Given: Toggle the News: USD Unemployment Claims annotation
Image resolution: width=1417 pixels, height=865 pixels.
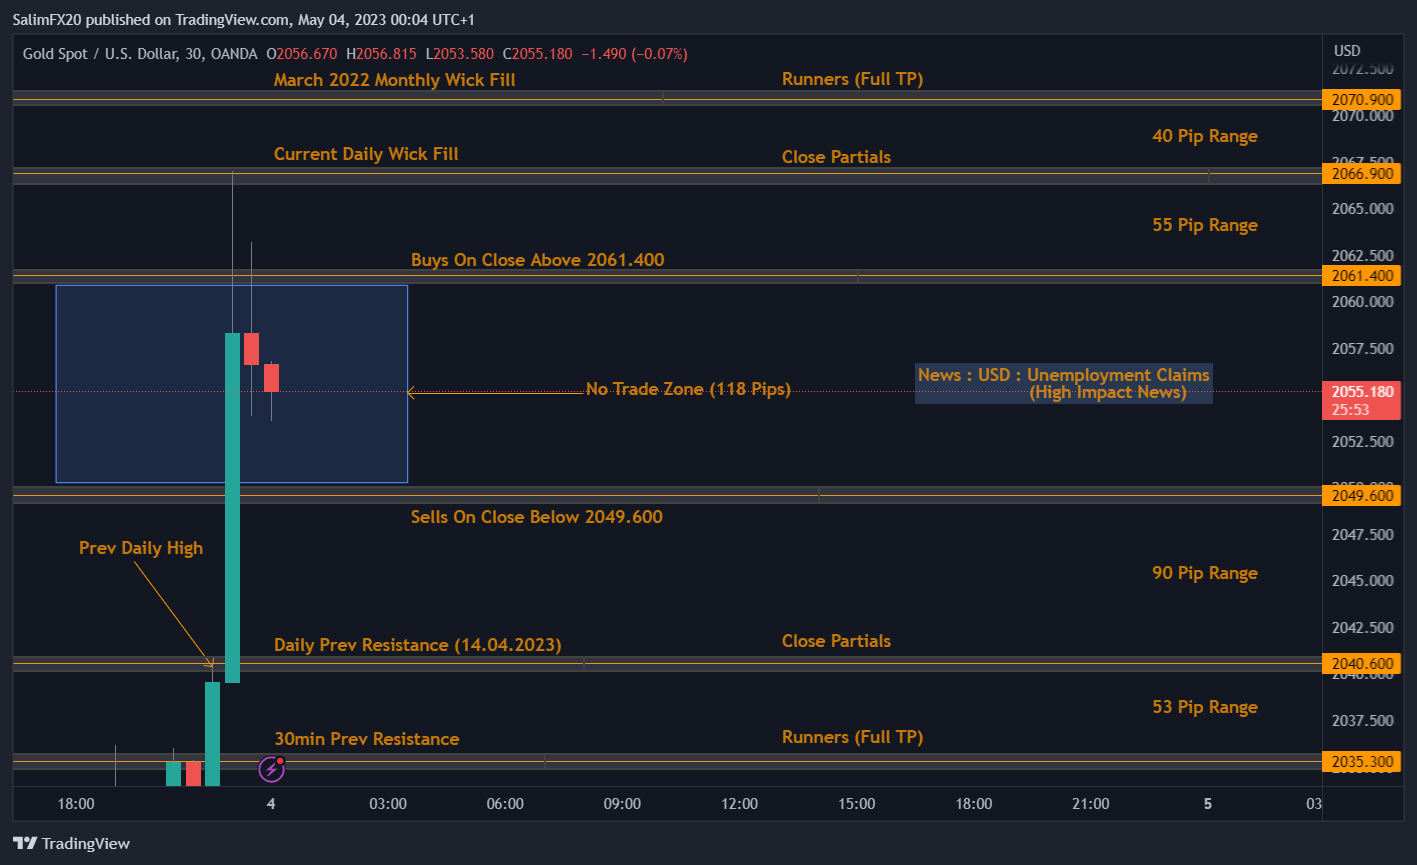Looking at the screenshot, I should (1062, 383).
